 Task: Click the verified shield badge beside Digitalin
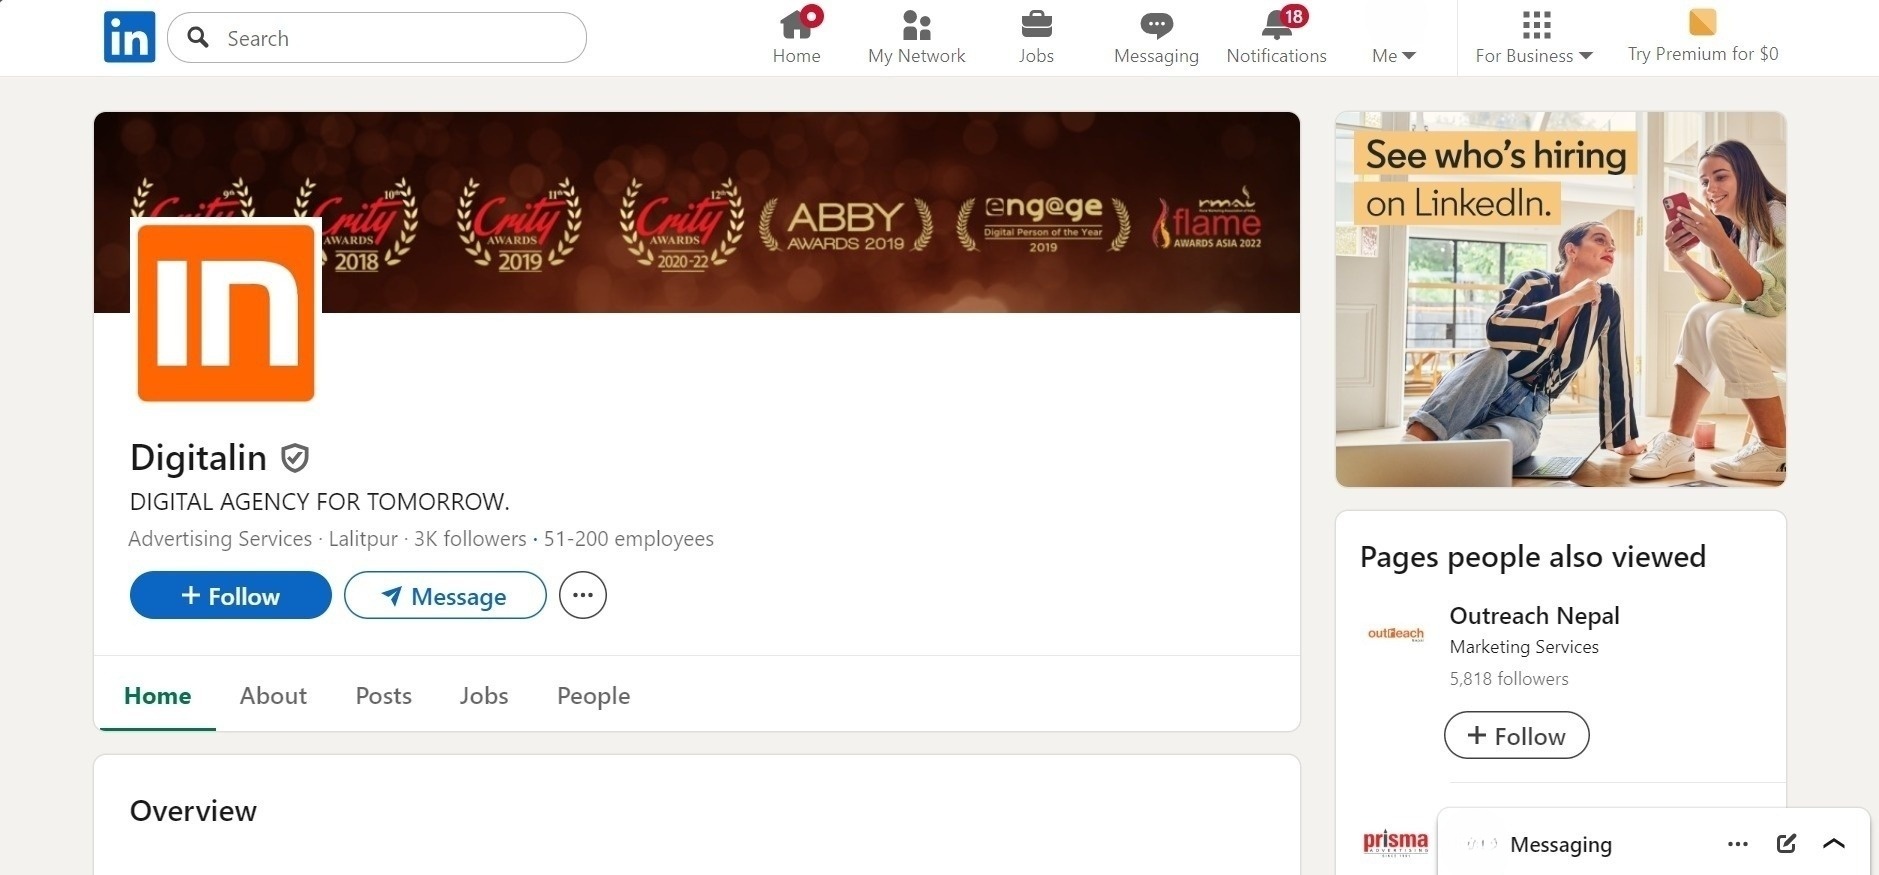coord(294,458)
